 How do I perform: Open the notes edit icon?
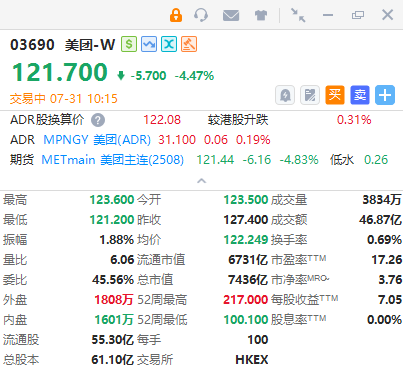click(310, 95)
